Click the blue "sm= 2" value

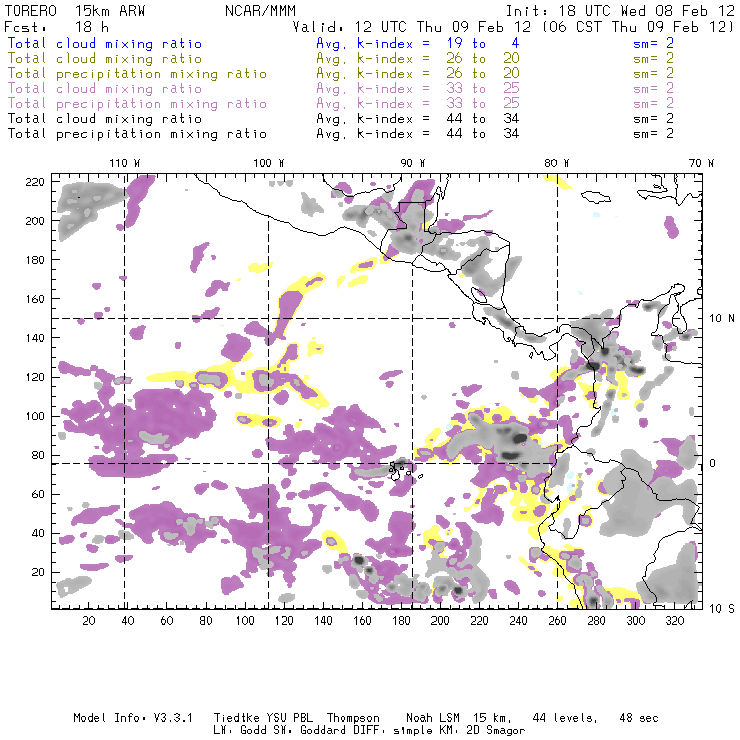pos(653,43)
